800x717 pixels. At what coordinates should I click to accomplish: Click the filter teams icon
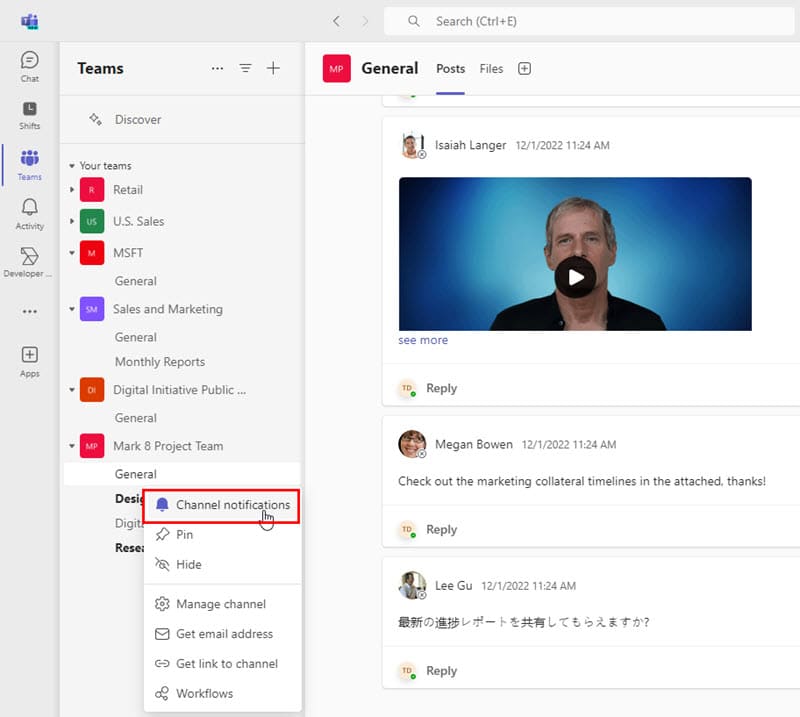245,68
